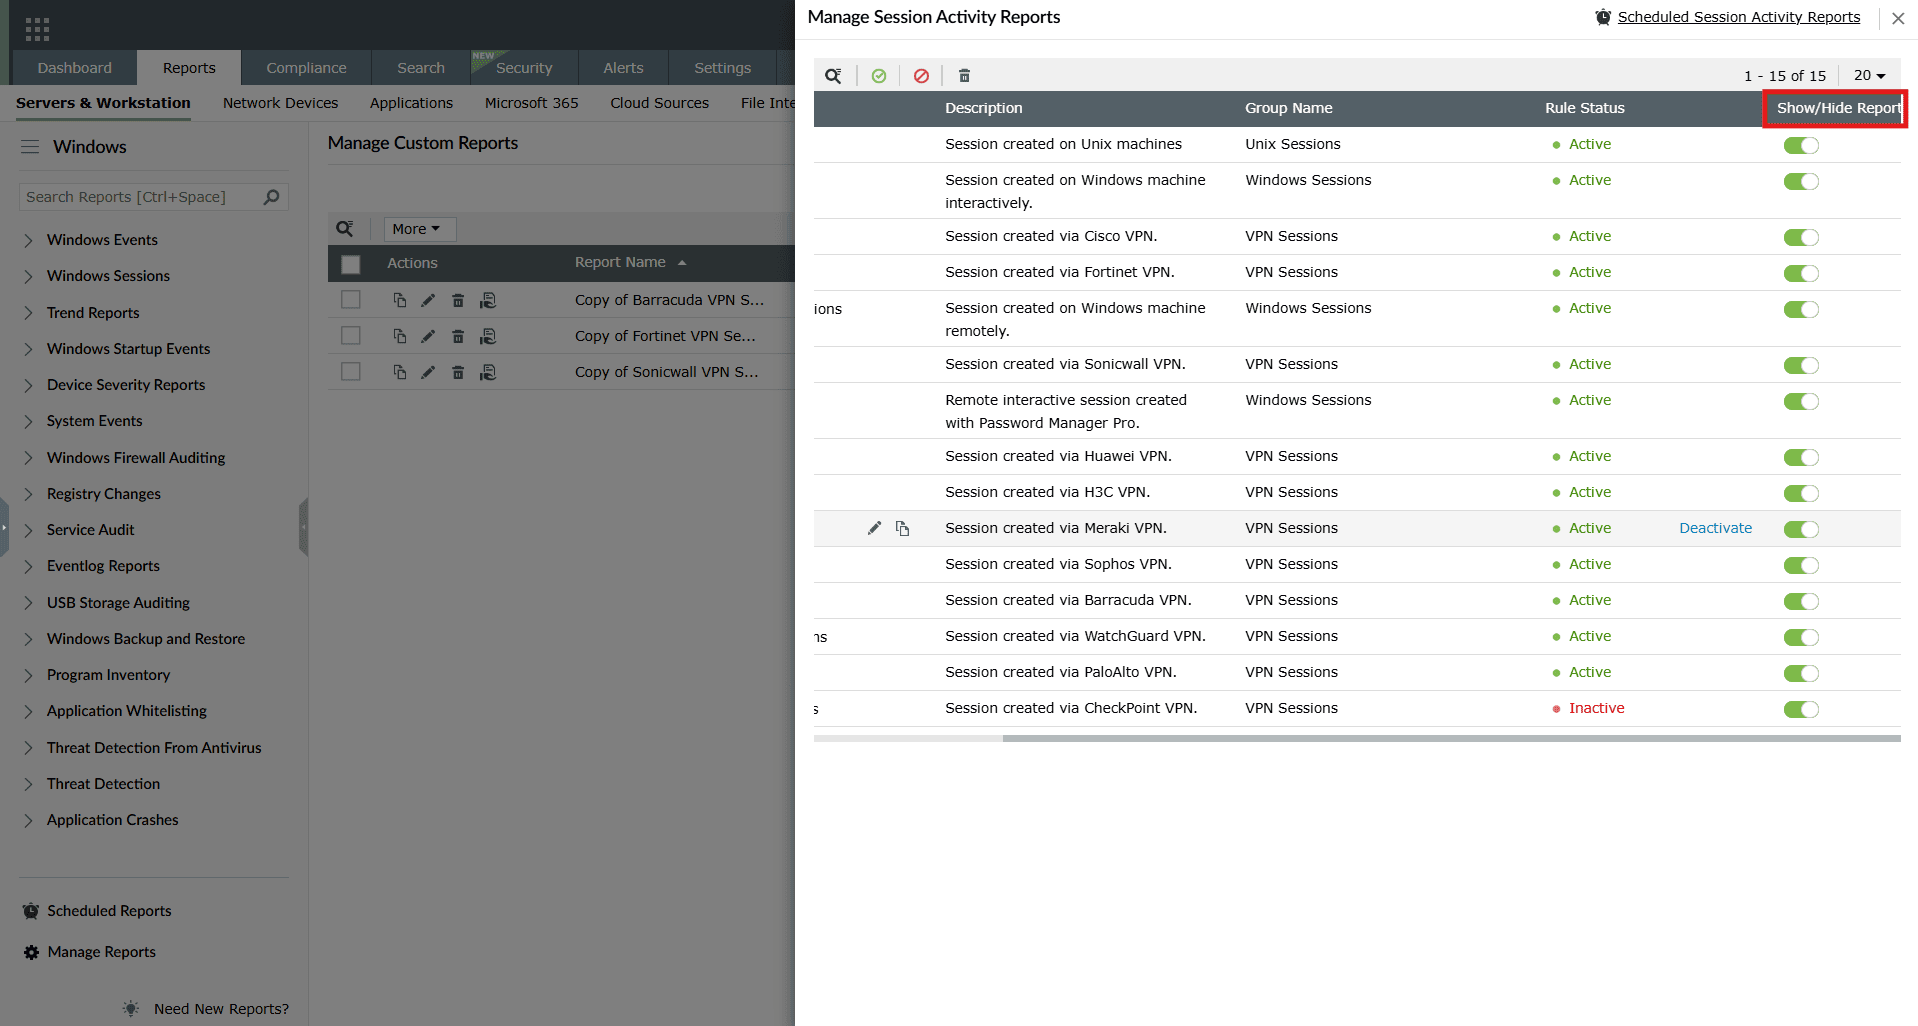The width and height of the screenshot is (1918, 1026).
Task: Open the More dropdown menu
Action: [420, 229]
